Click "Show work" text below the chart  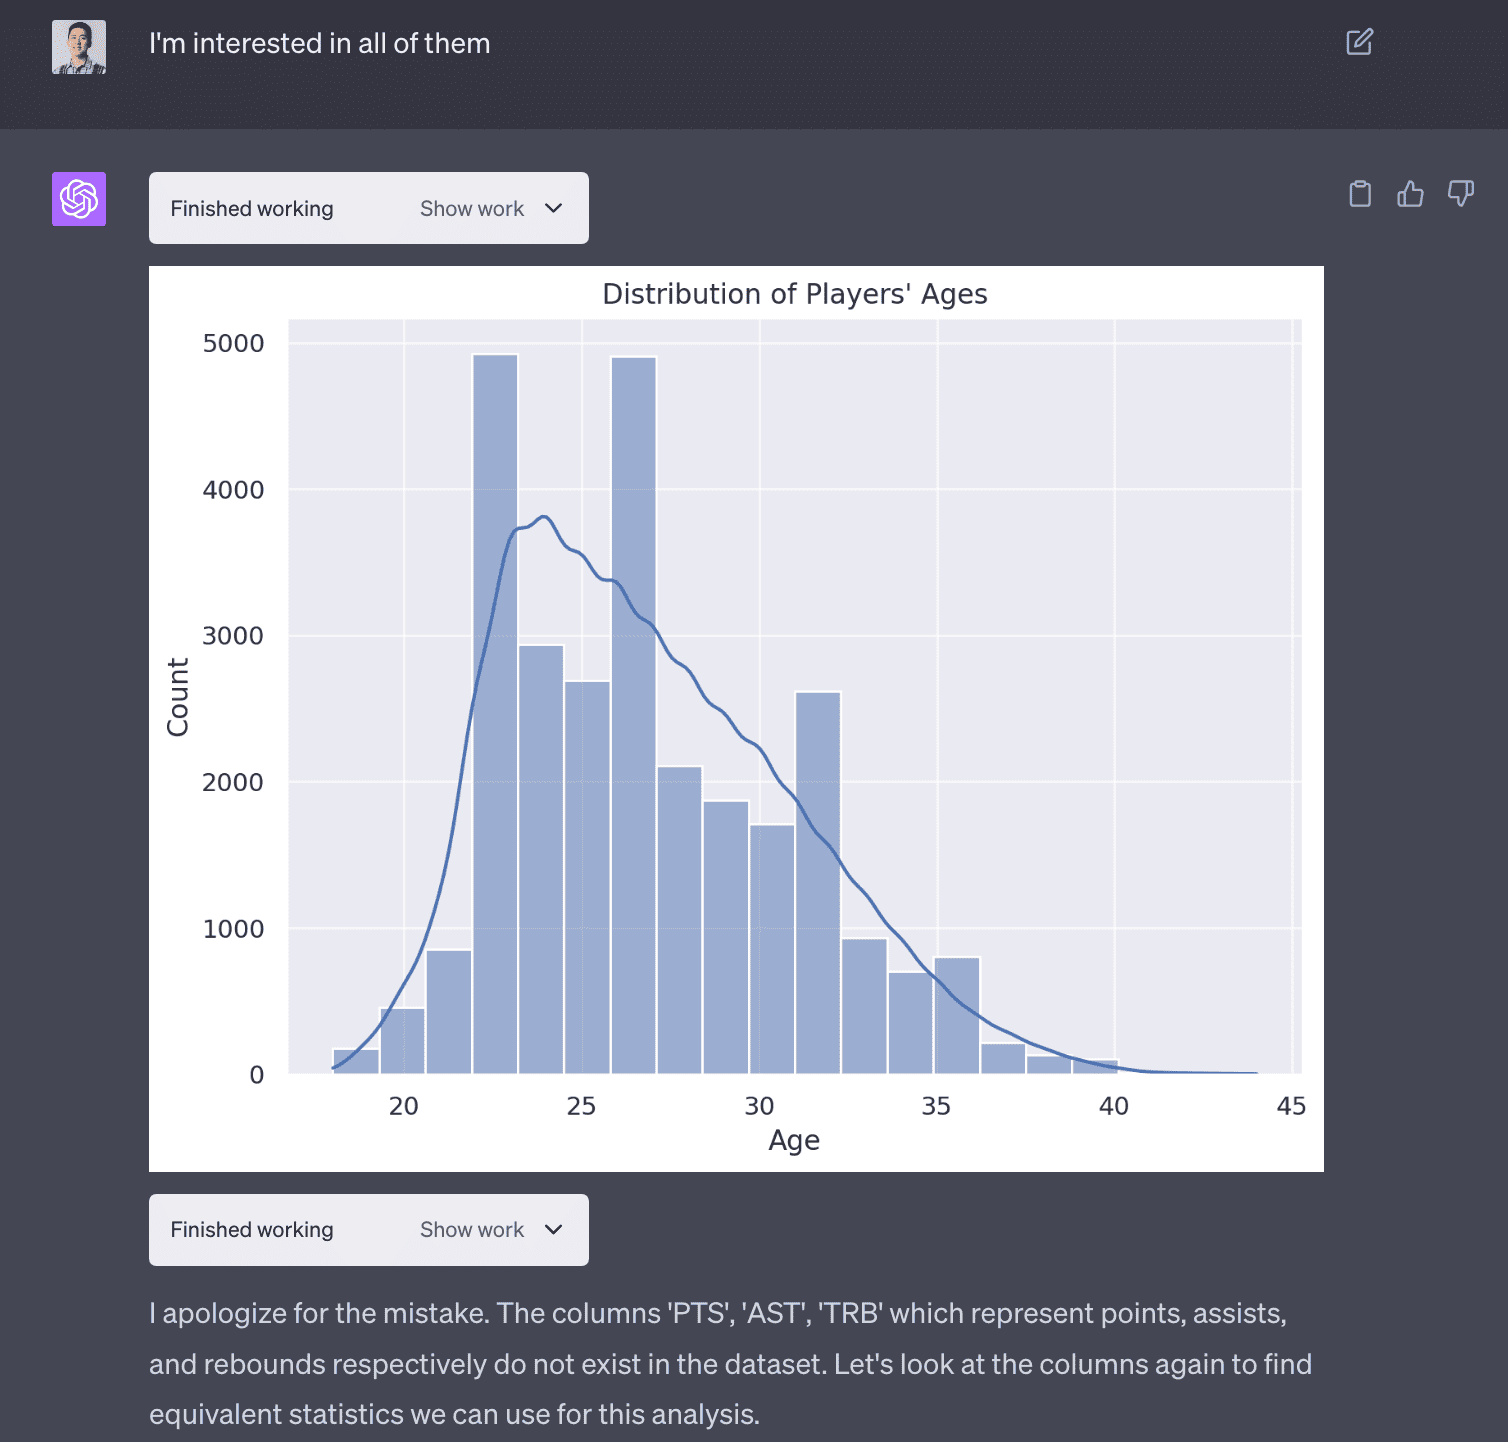tap(472, 1229)
